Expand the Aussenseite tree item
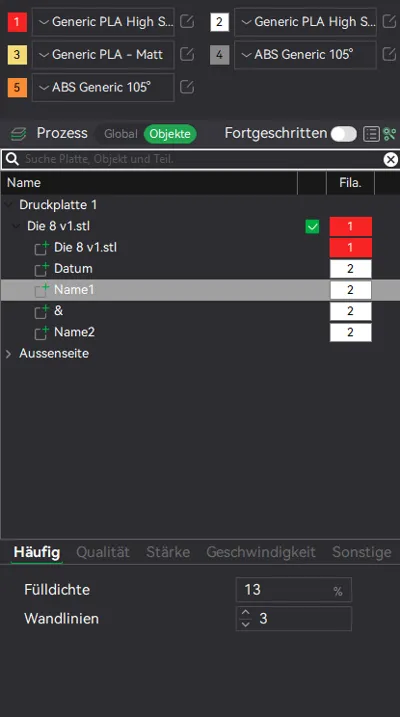The width and height of the screenshot is (400, 717). point(8,353)
